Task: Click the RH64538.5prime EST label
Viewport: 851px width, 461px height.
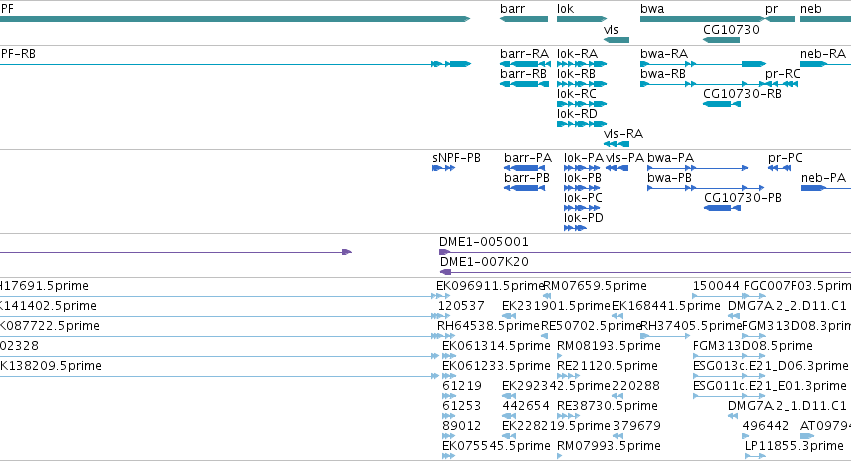Action: (488, 326)
